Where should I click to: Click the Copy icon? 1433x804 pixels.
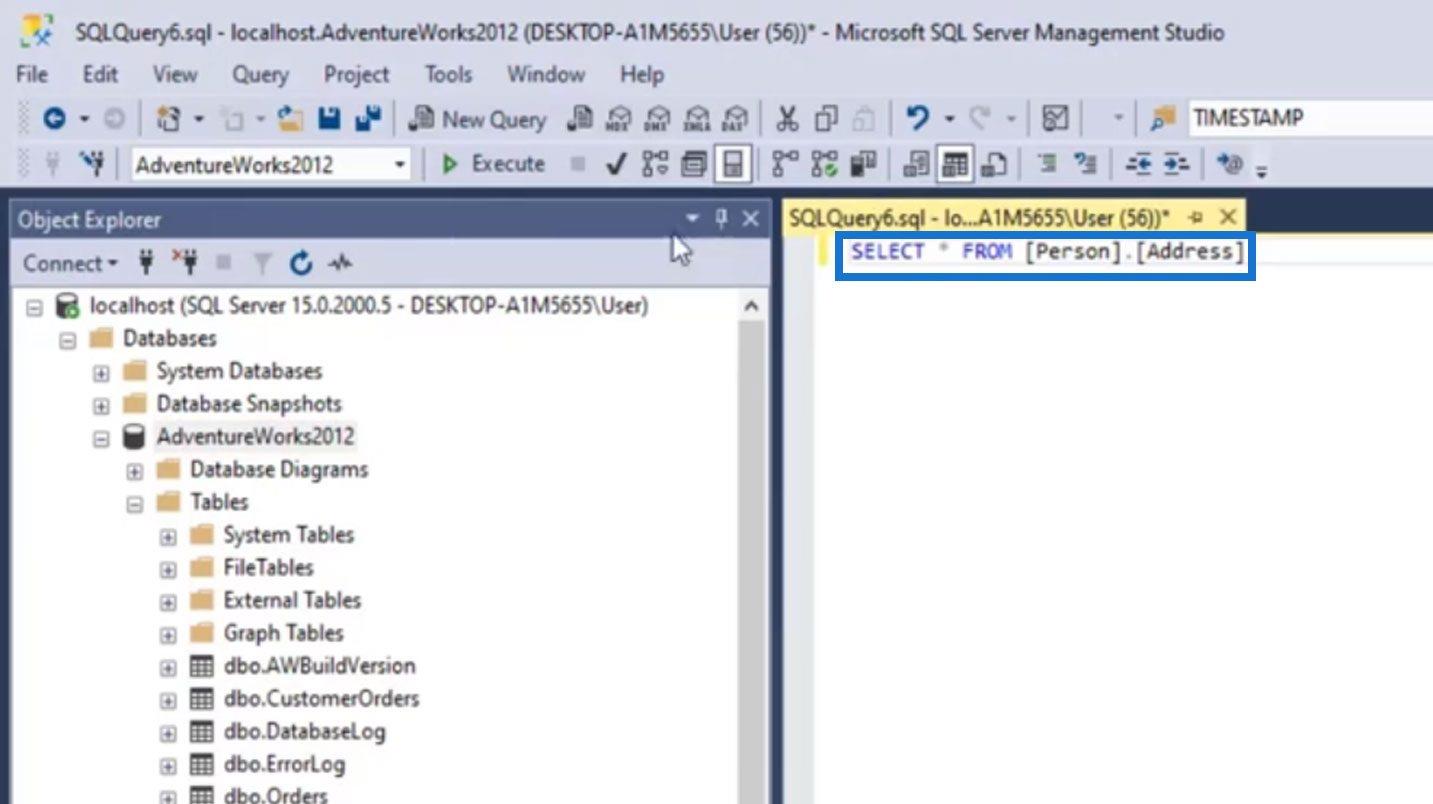[x=826, y=119]
